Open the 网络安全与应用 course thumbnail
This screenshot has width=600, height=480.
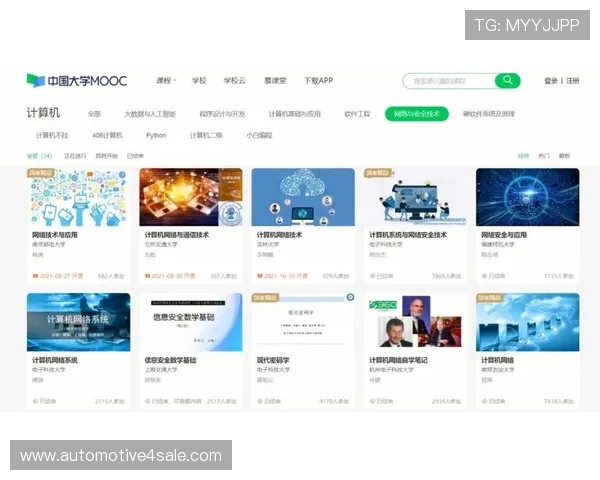[528, 197]
